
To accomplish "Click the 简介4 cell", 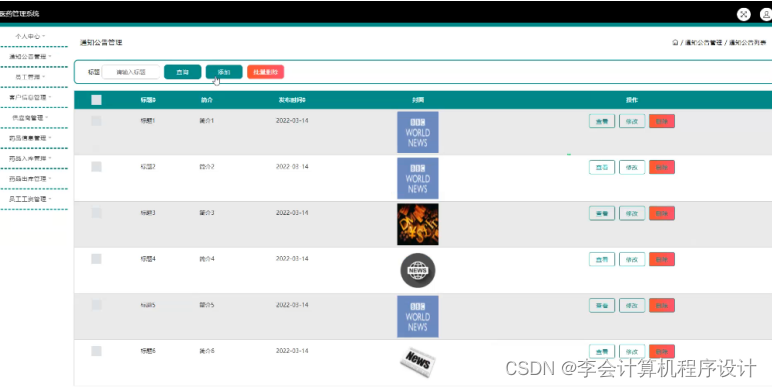I will coord(207,259).
